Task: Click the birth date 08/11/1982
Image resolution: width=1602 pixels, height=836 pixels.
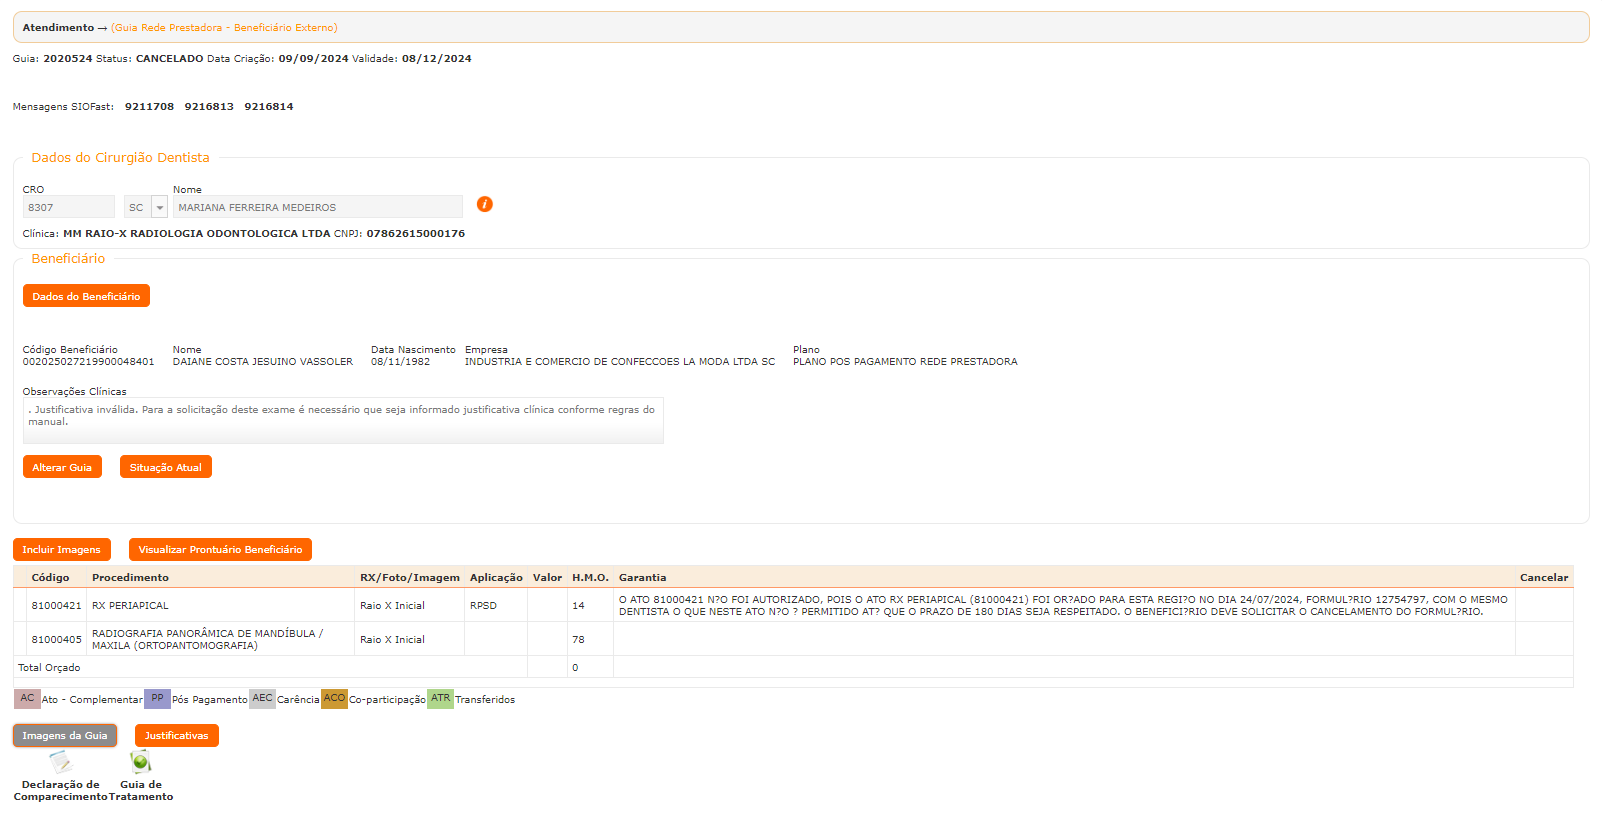Action: coord(401,362)
